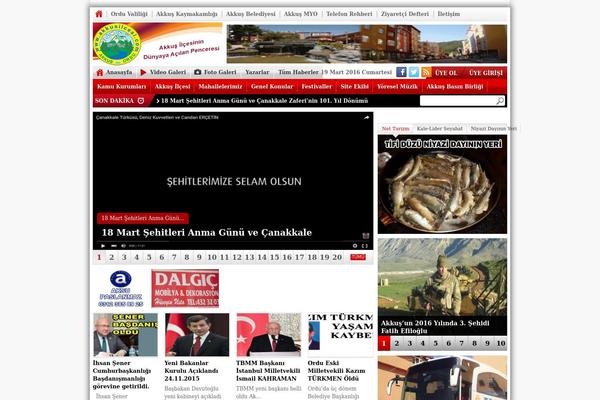Click the red home icon in top bar
This screenshot has width=600, height=400.
coord(99,14)
